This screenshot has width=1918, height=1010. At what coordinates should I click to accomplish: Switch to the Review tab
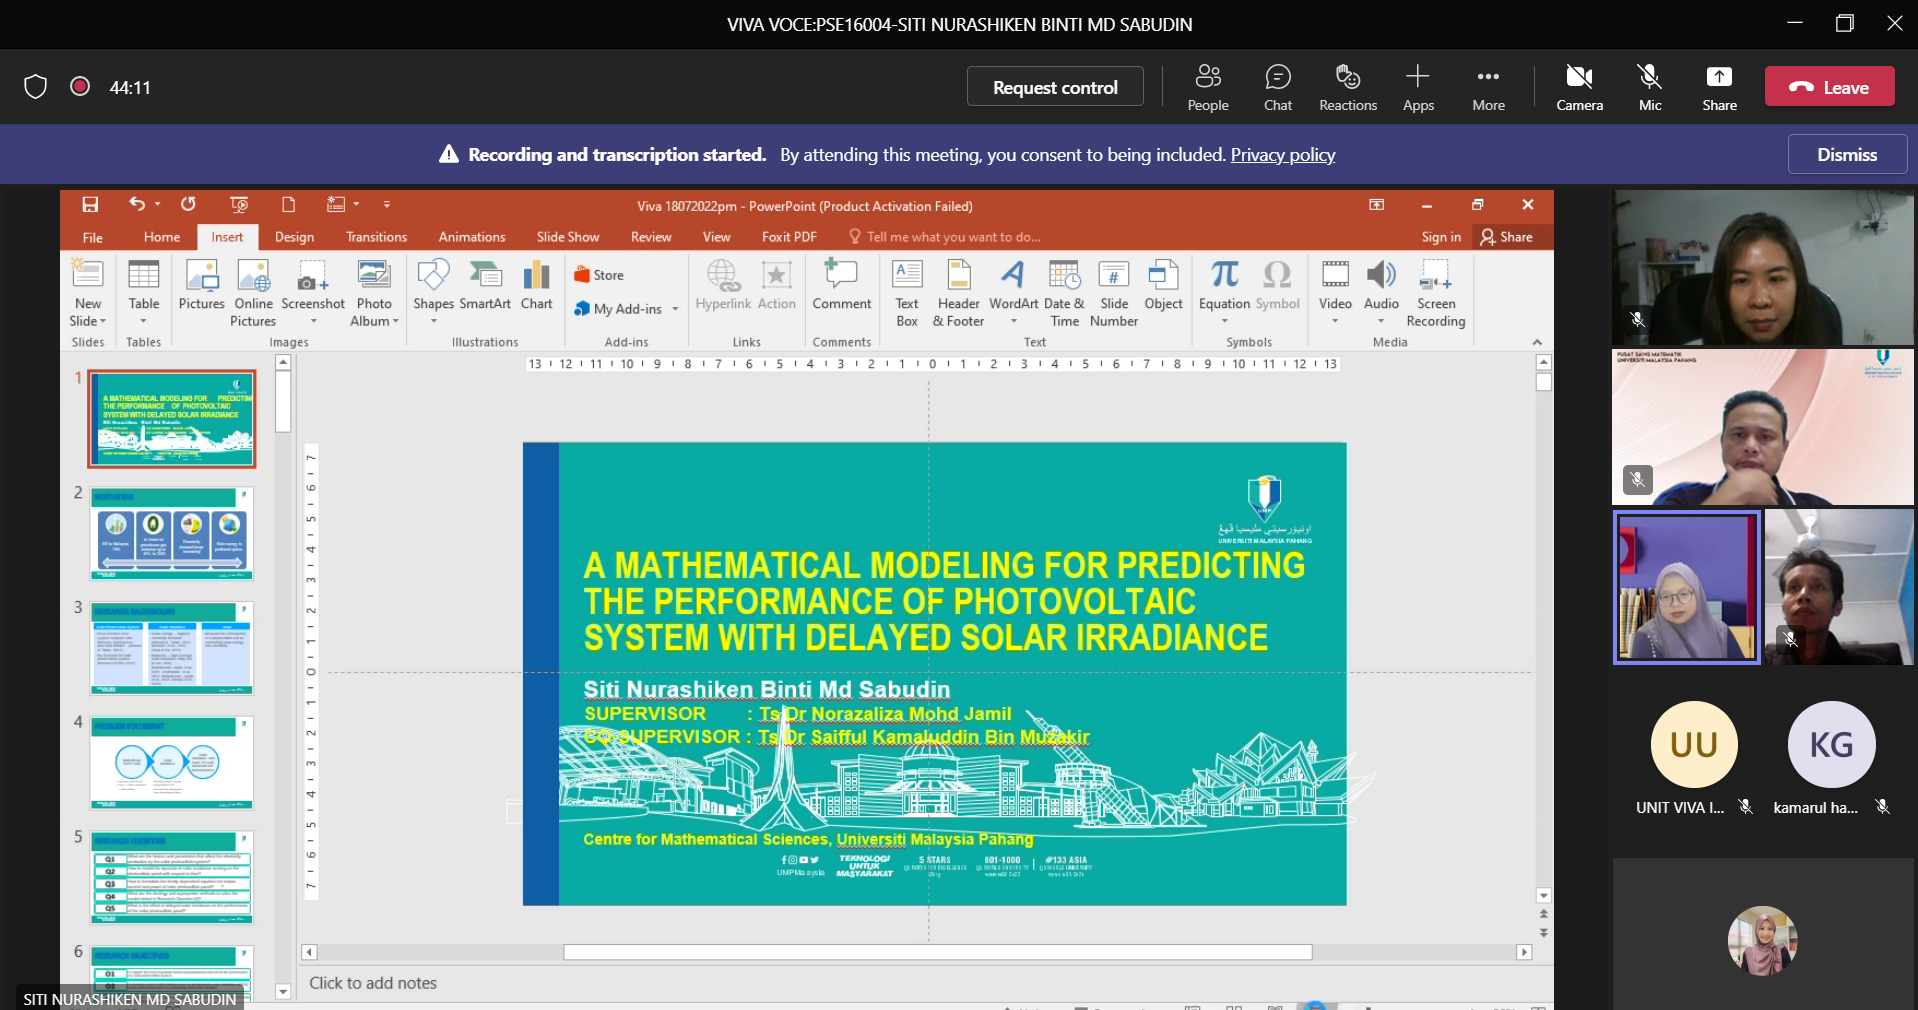pyautogui.click(x=651, y=237)
